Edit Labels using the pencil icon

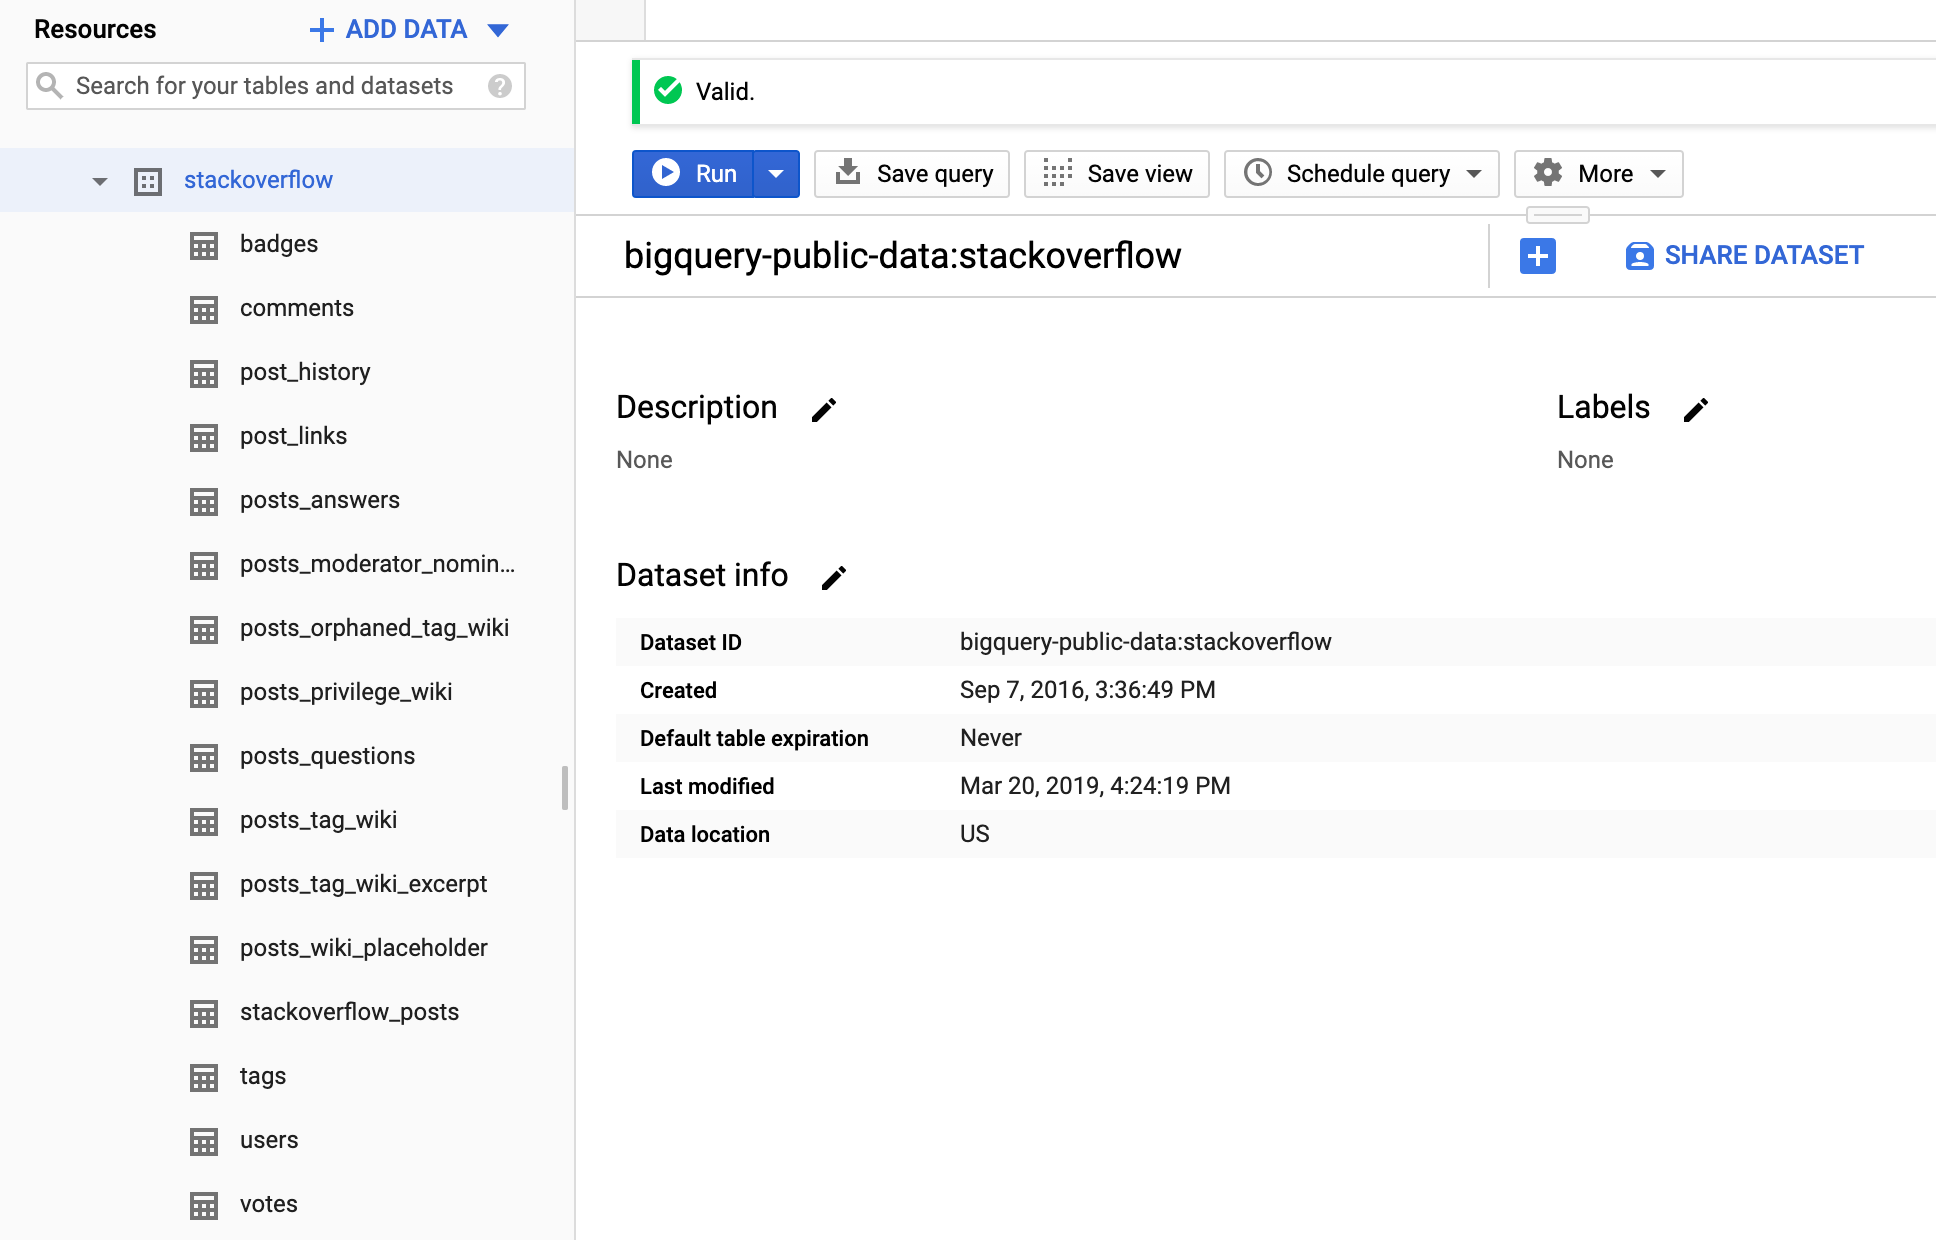point(1695,410)
